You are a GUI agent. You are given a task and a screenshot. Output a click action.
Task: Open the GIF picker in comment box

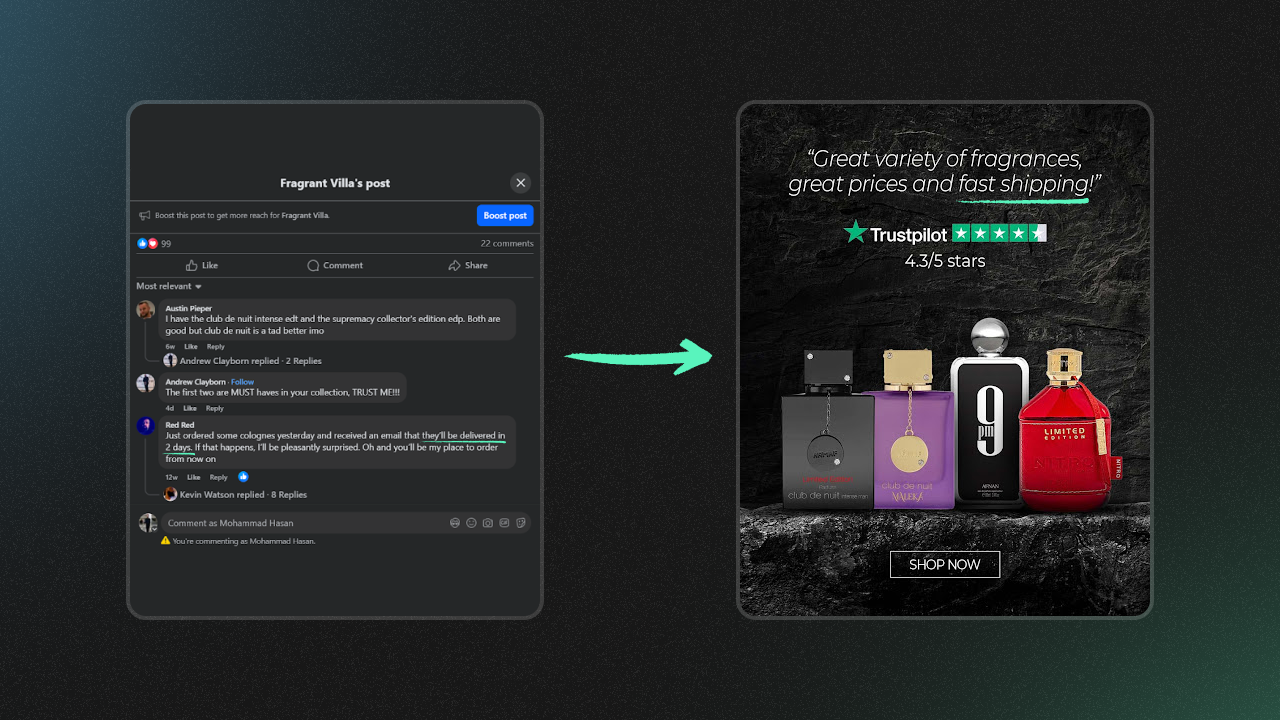pyautogui.click(x=504, y=523)
